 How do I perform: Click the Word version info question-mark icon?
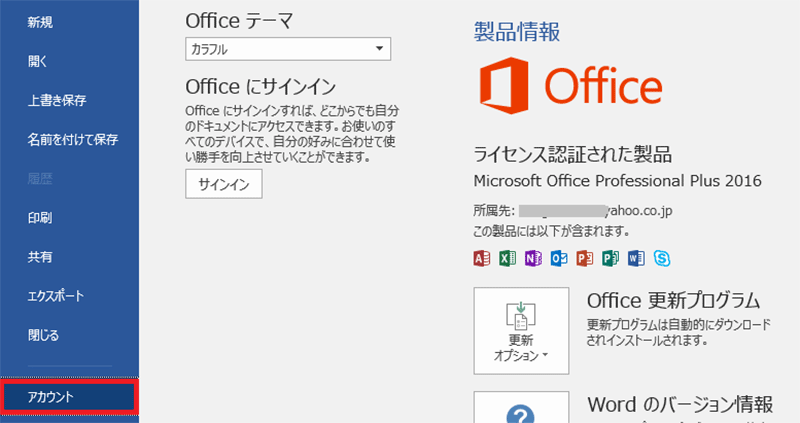click(x=521, y=414)
